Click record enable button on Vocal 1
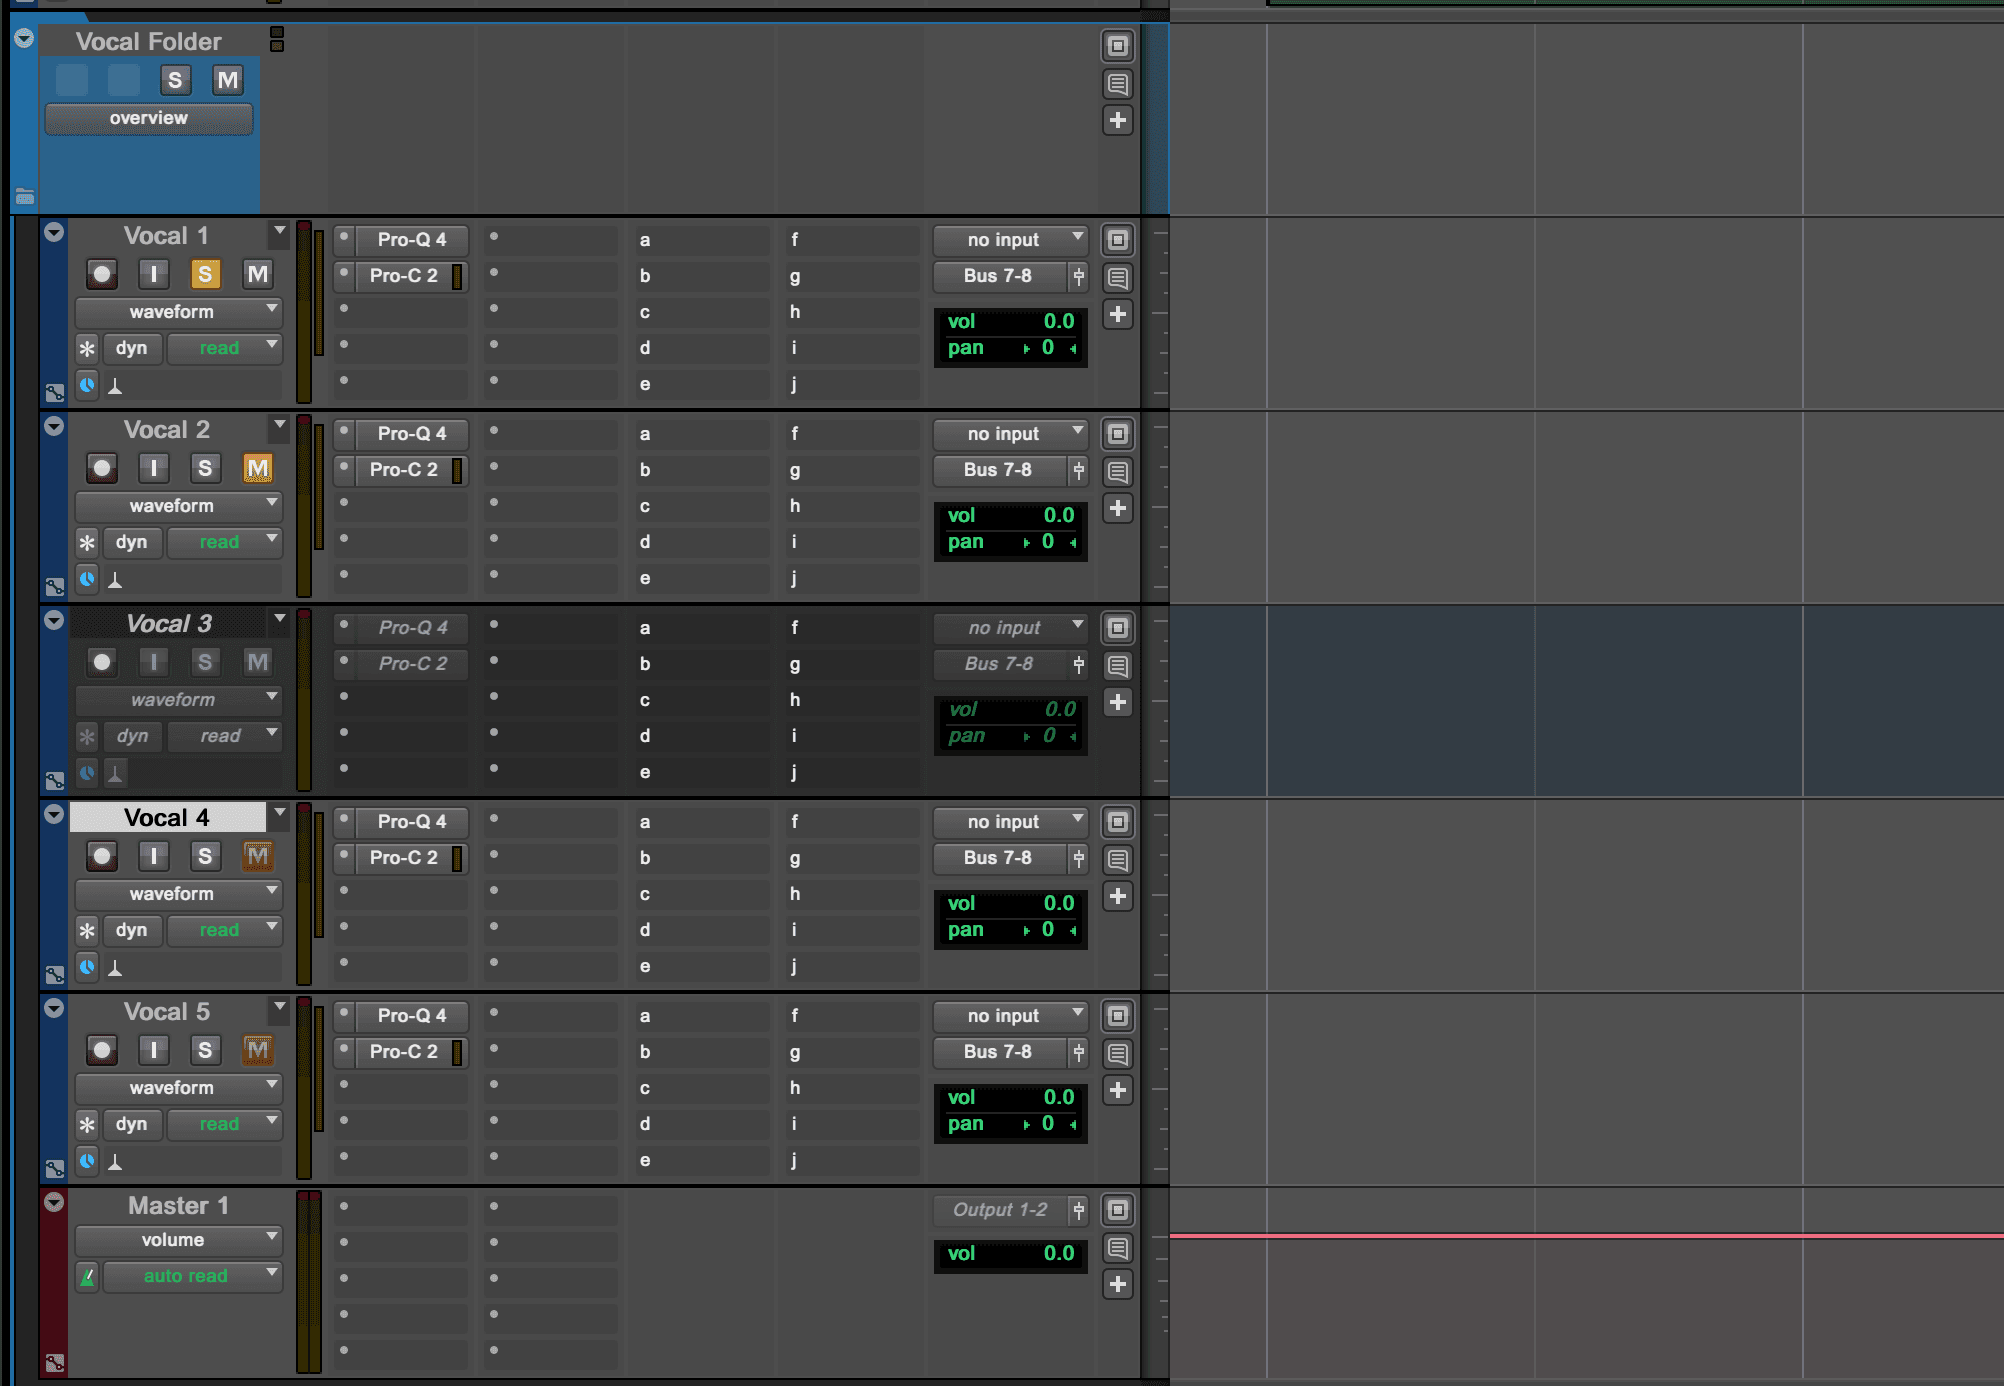The height and width of the screenshot is (1386, 2004). click(101, 274)
